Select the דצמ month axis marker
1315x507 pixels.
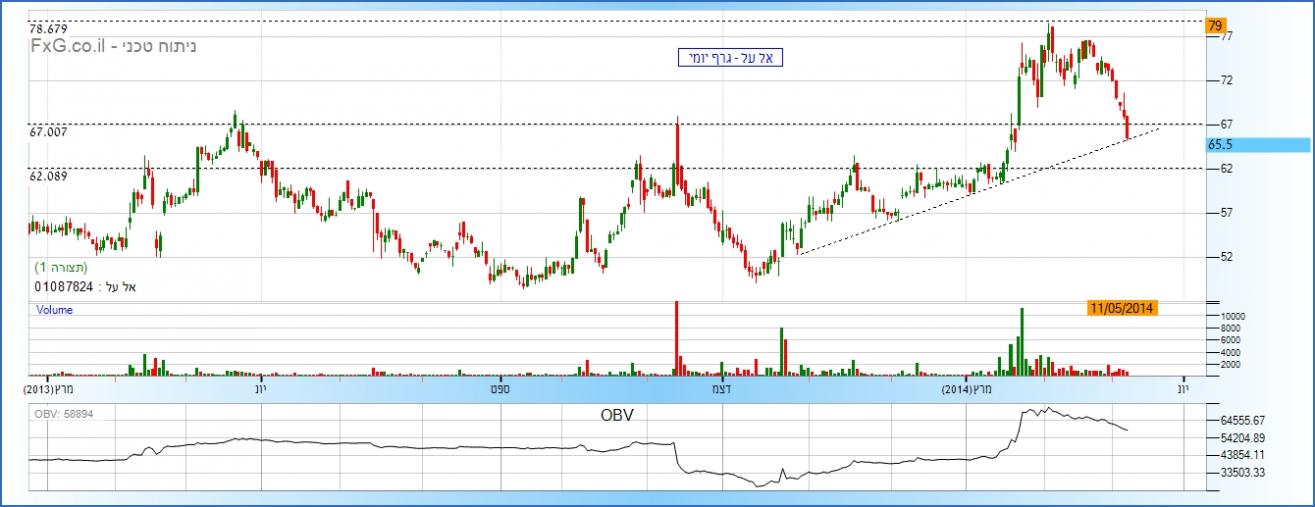pos(718,387)
